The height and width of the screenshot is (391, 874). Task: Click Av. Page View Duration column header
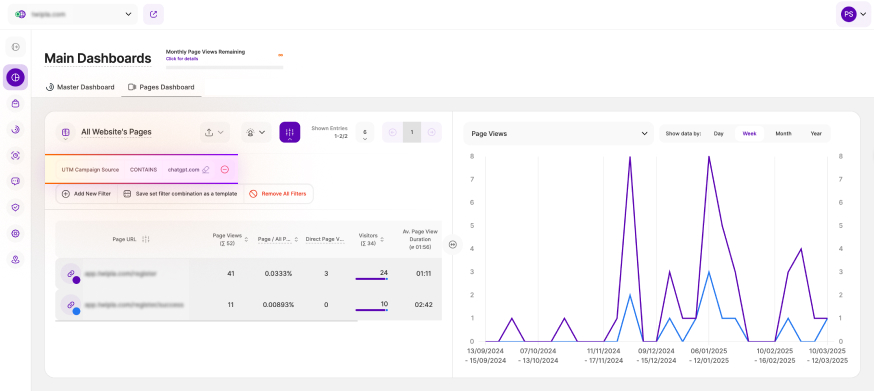coord(420,239)
